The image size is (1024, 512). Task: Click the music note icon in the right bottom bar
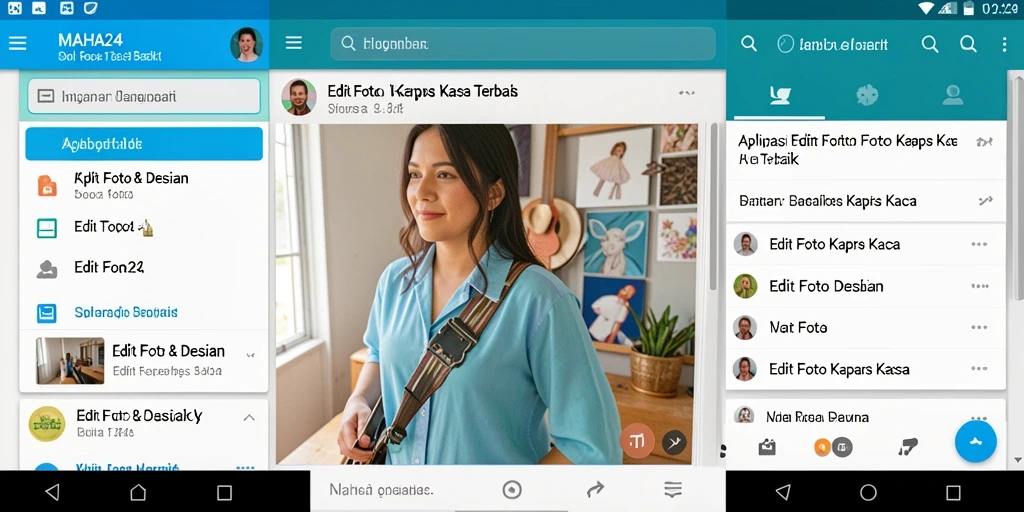pyautogui.click(x=907, y=447)
